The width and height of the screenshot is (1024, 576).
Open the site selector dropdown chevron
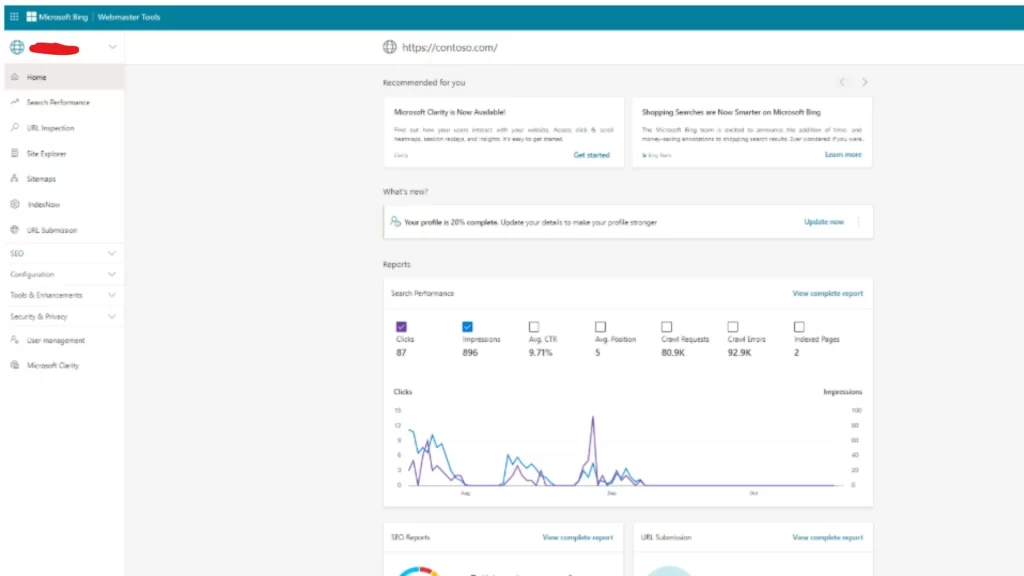click(112, 47)
